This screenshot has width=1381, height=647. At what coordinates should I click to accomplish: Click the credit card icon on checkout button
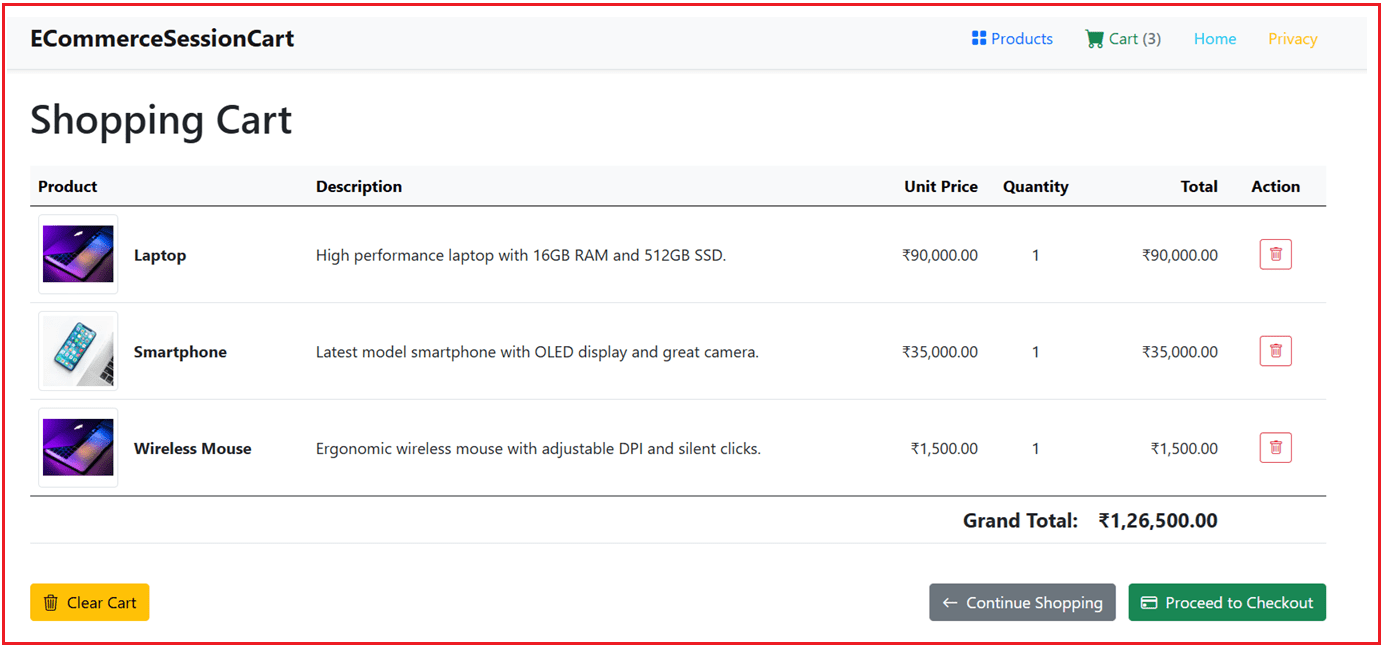coord(1149,603)
